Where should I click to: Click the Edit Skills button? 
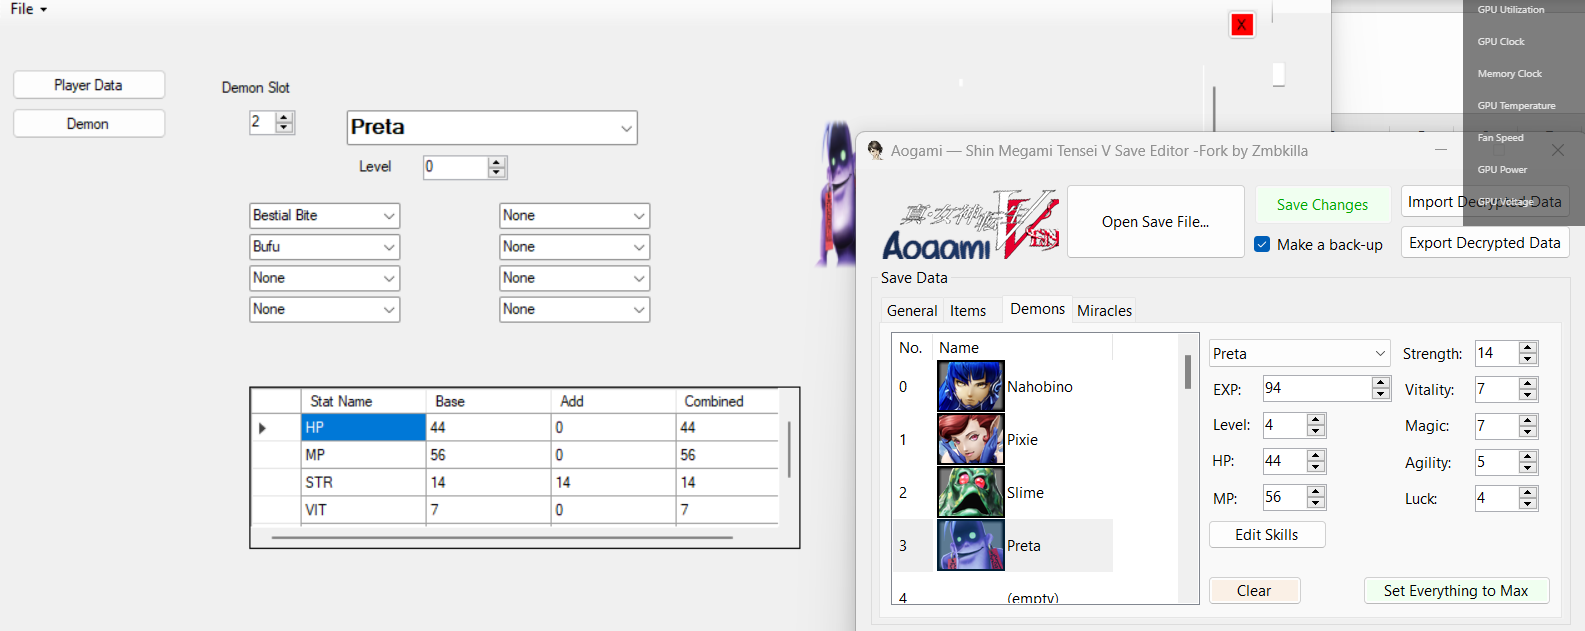pos(1267,534)
